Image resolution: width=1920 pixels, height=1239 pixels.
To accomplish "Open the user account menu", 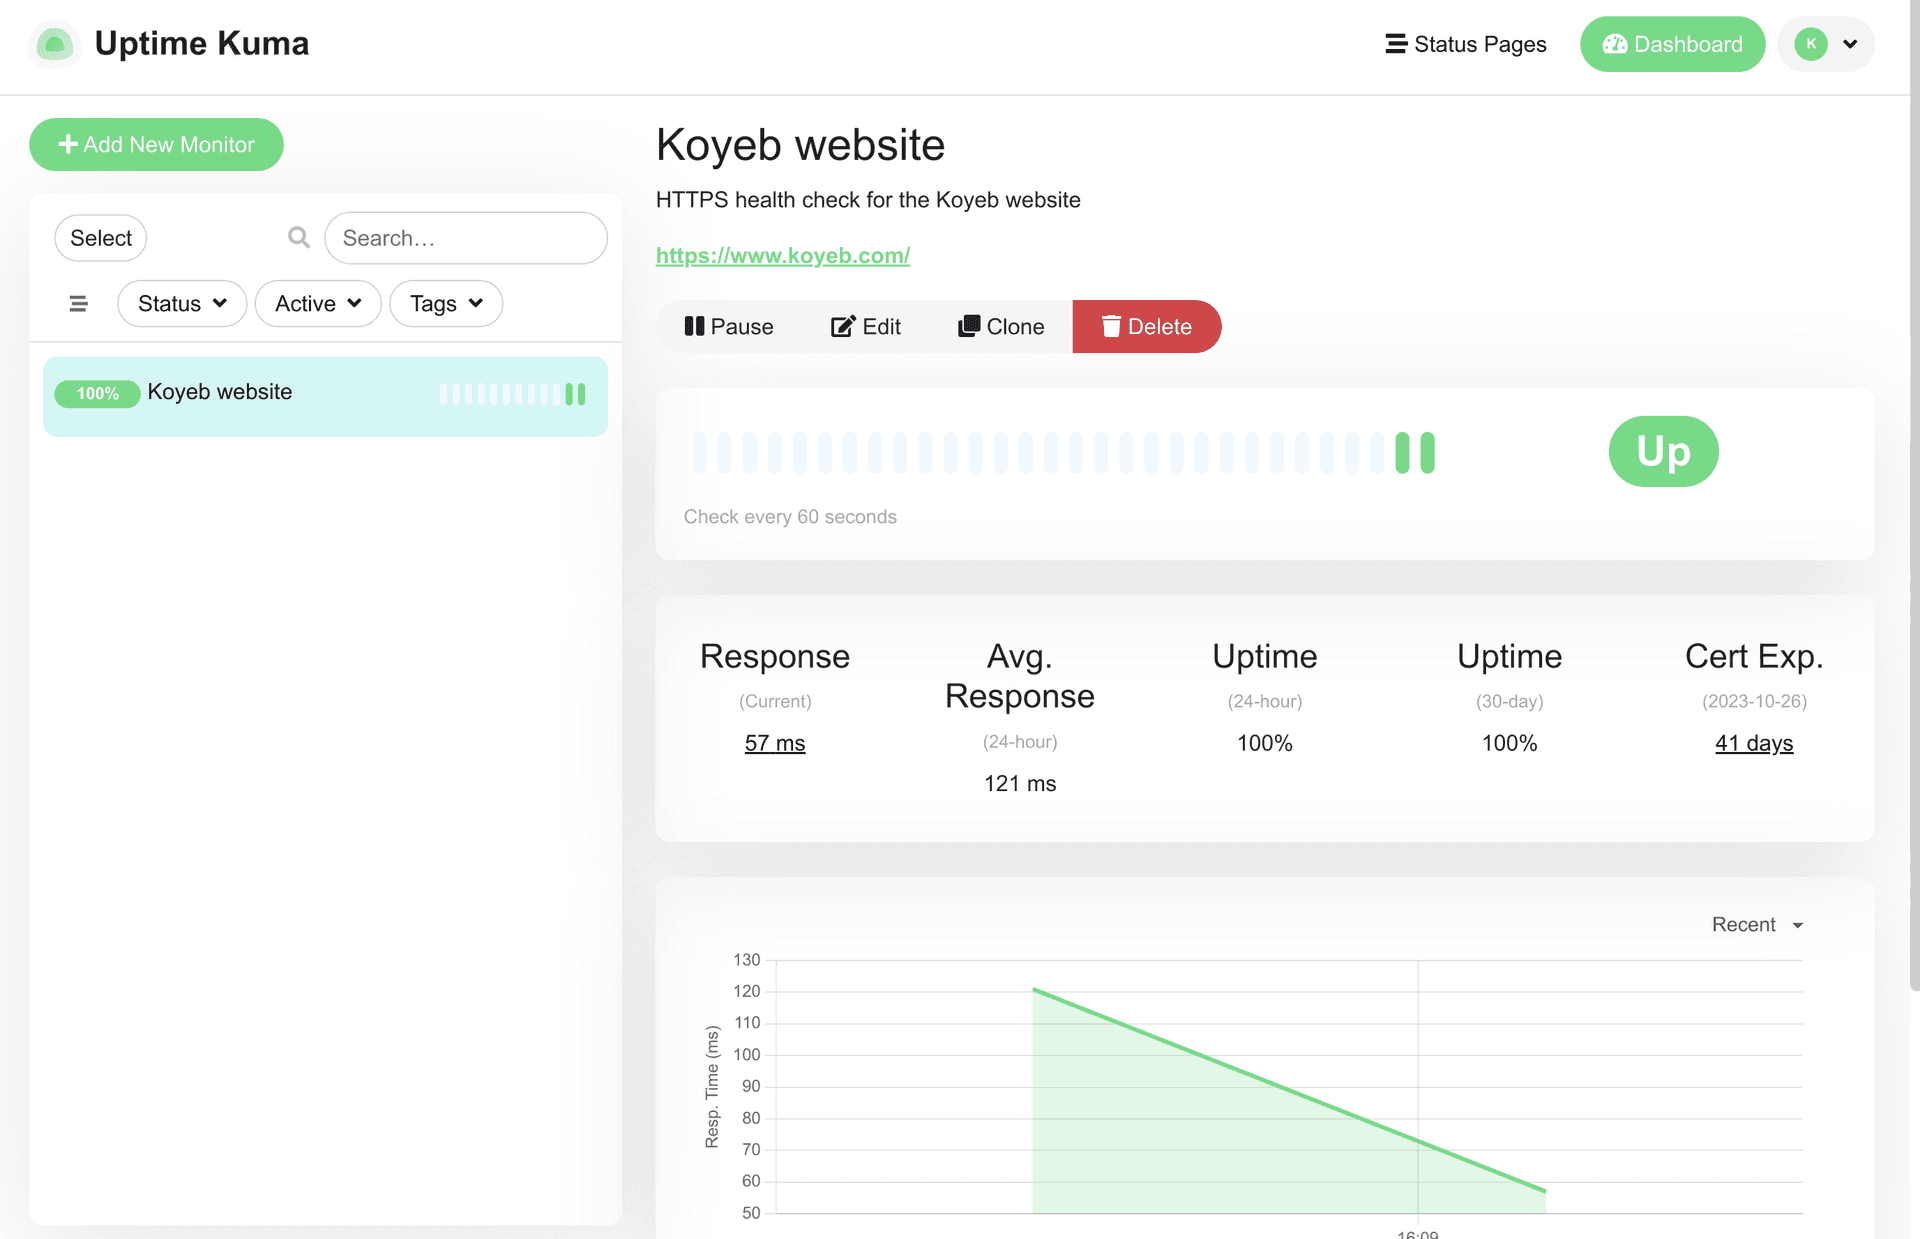I will pyautogui.click(x=1825, y=44).
